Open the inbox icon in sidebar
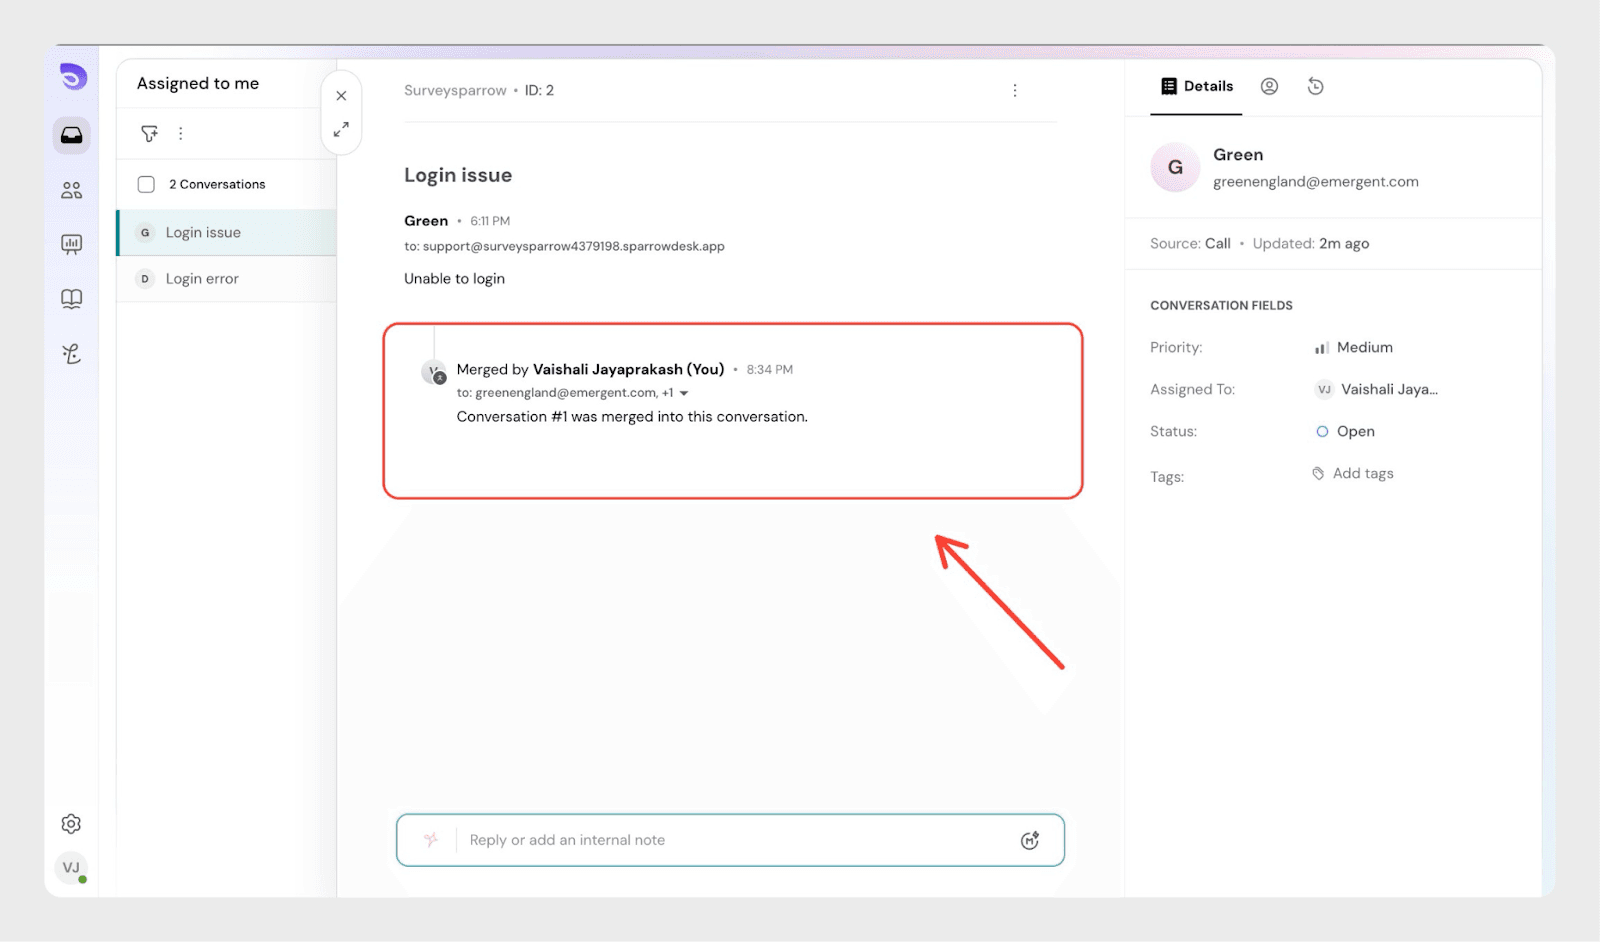The width and height of the screenshot is (1600, 942). click(x=72, y=135)
